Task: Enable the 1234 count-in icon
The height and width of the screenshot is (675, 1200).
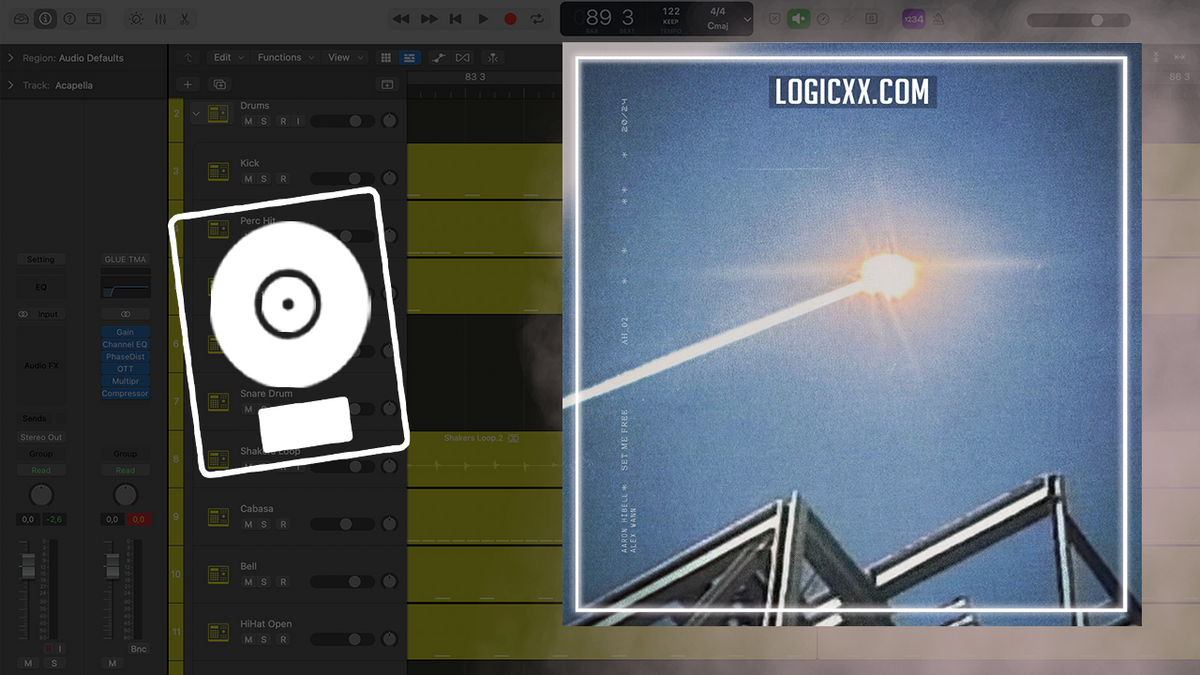Action: (913, 18)
